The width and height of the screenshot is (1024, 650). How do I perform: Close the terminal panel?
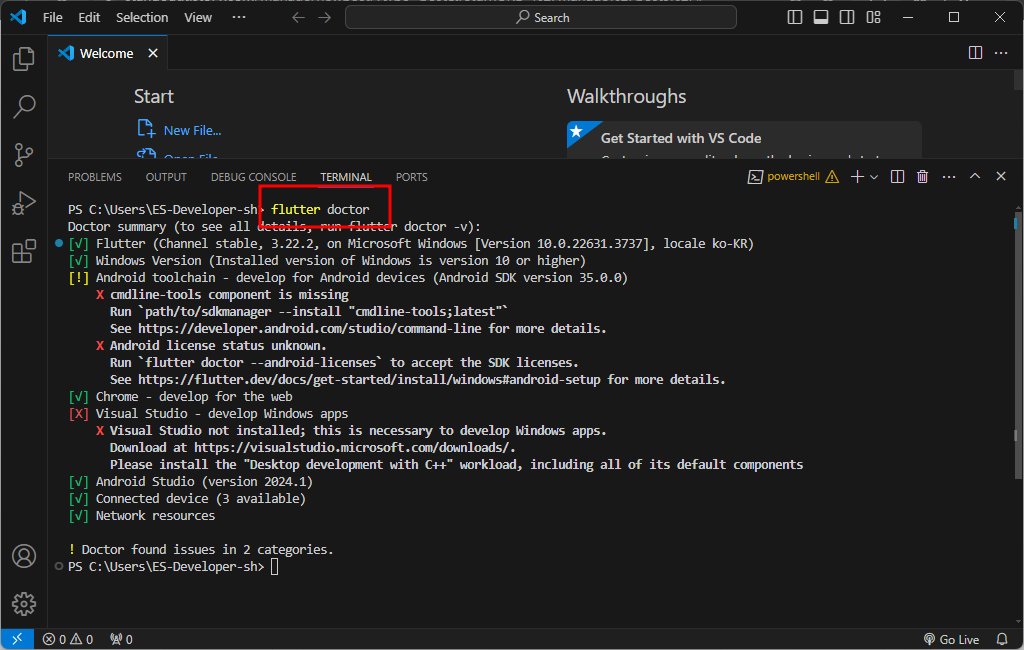1000,176
